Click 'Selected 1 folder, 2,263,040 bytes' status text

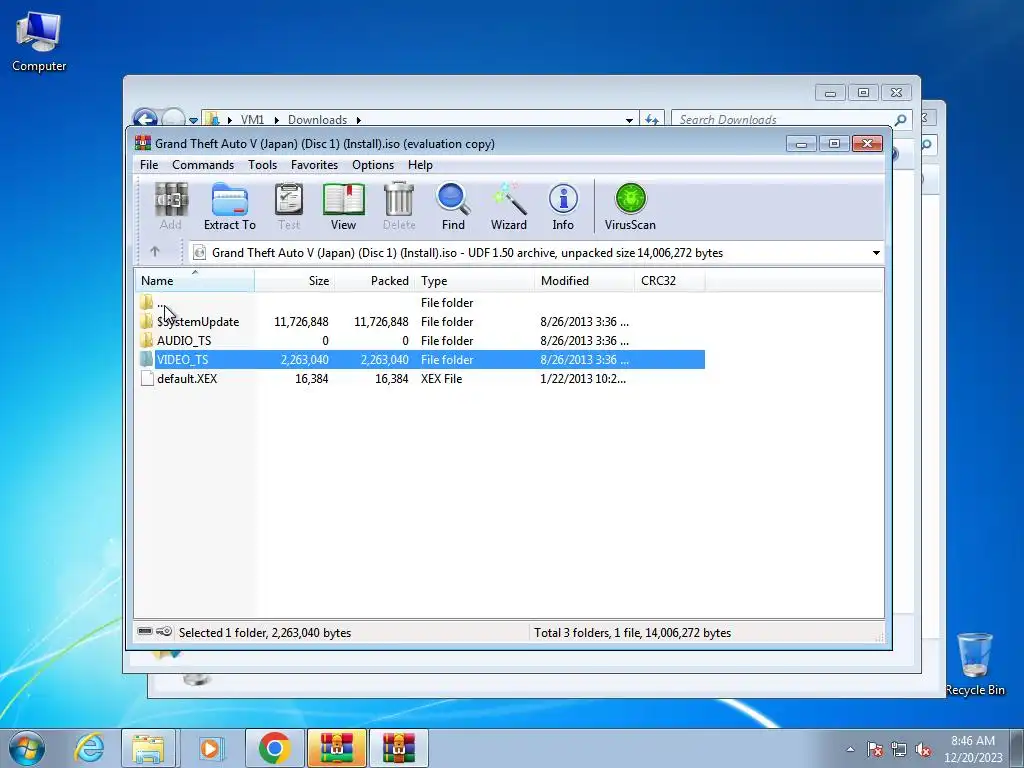(265, 632)
